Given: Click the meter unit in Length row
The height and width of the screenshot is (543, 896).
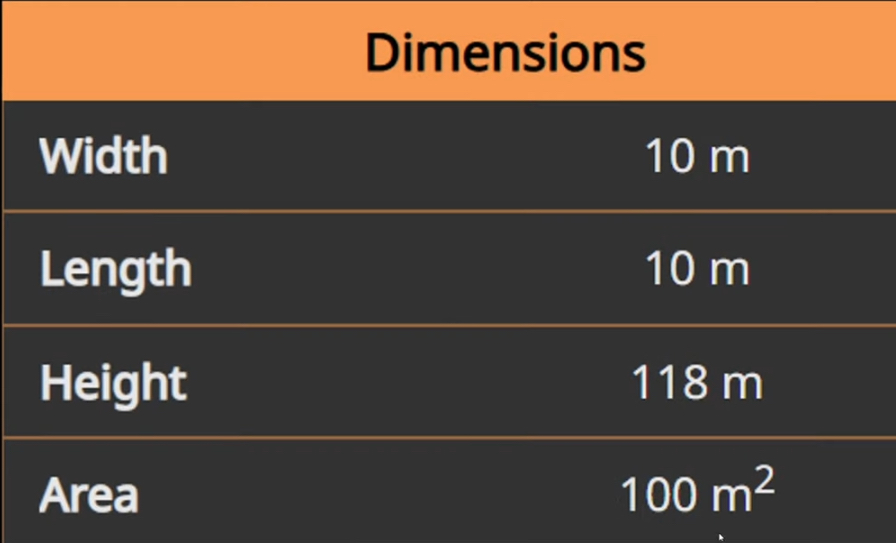Looking at the screenshot, I should coord(729,271).
